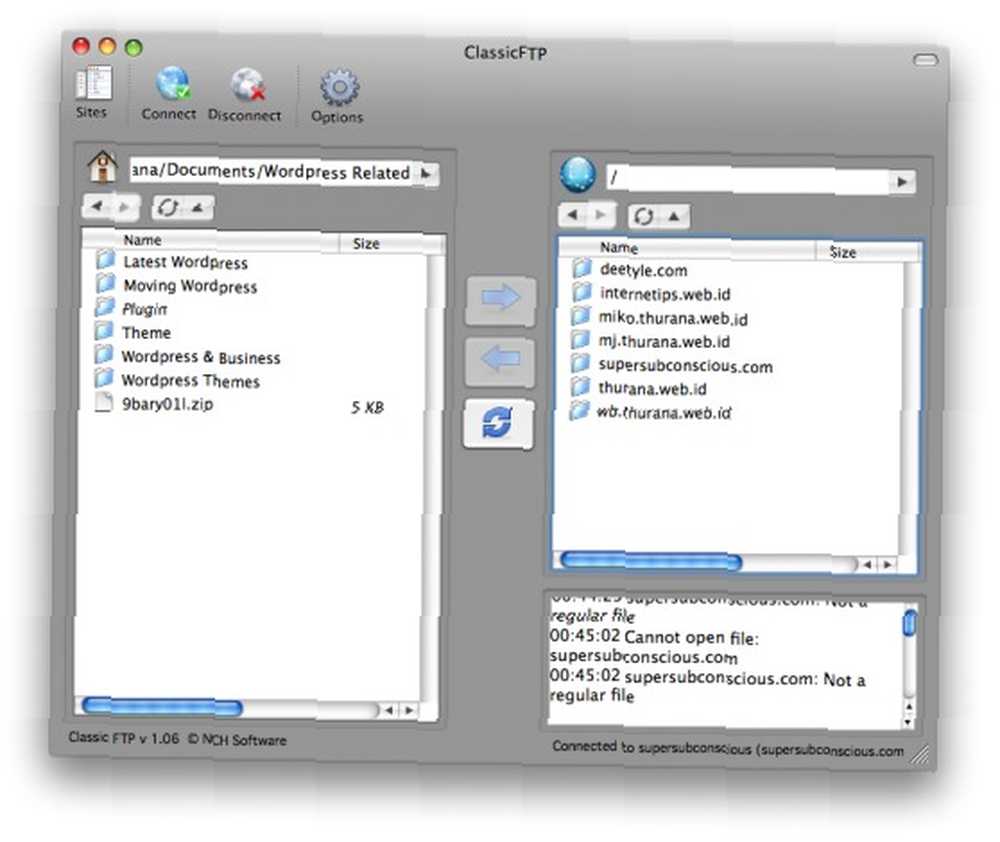Click log panel scroll up arrow
The image size is (1000, 842).
pyautogui.click(x=908, y=707)
